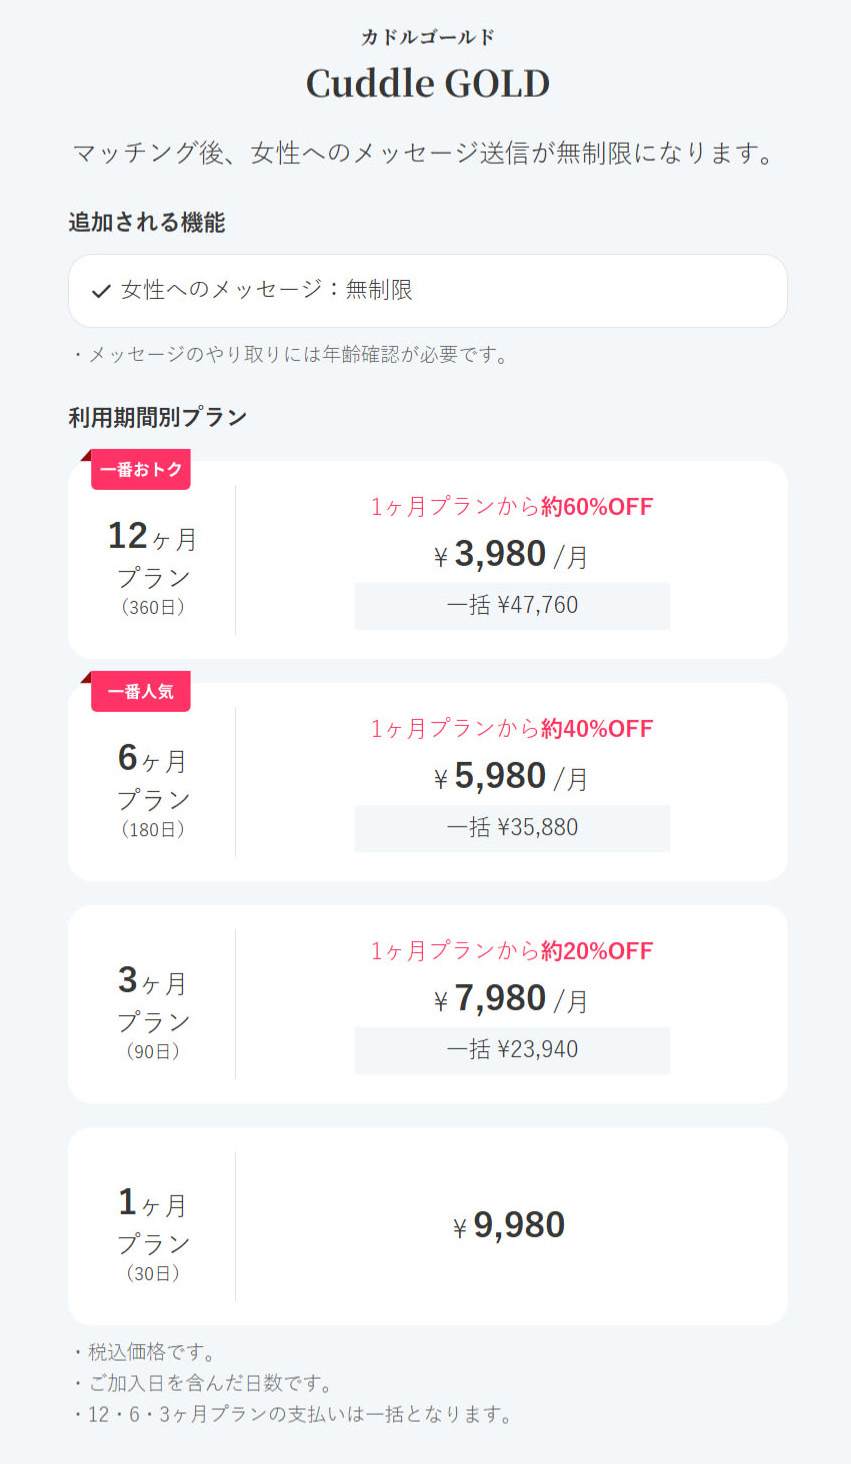The height and width of the screenshot is (1464, 851).
Task: Click the 約40%OFF discount text
Action: coord(597,729)
